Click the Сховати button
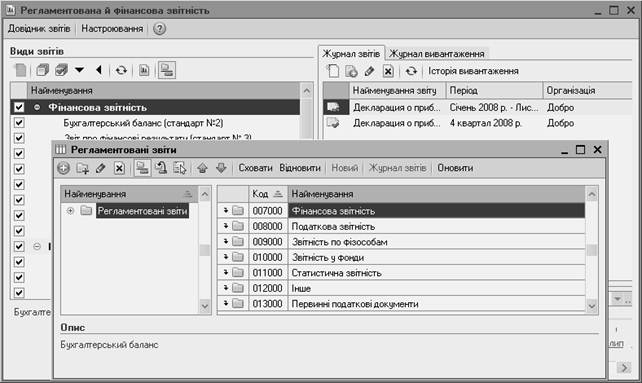The width and height of the screenshot is (642, 383). coord(255,168)
